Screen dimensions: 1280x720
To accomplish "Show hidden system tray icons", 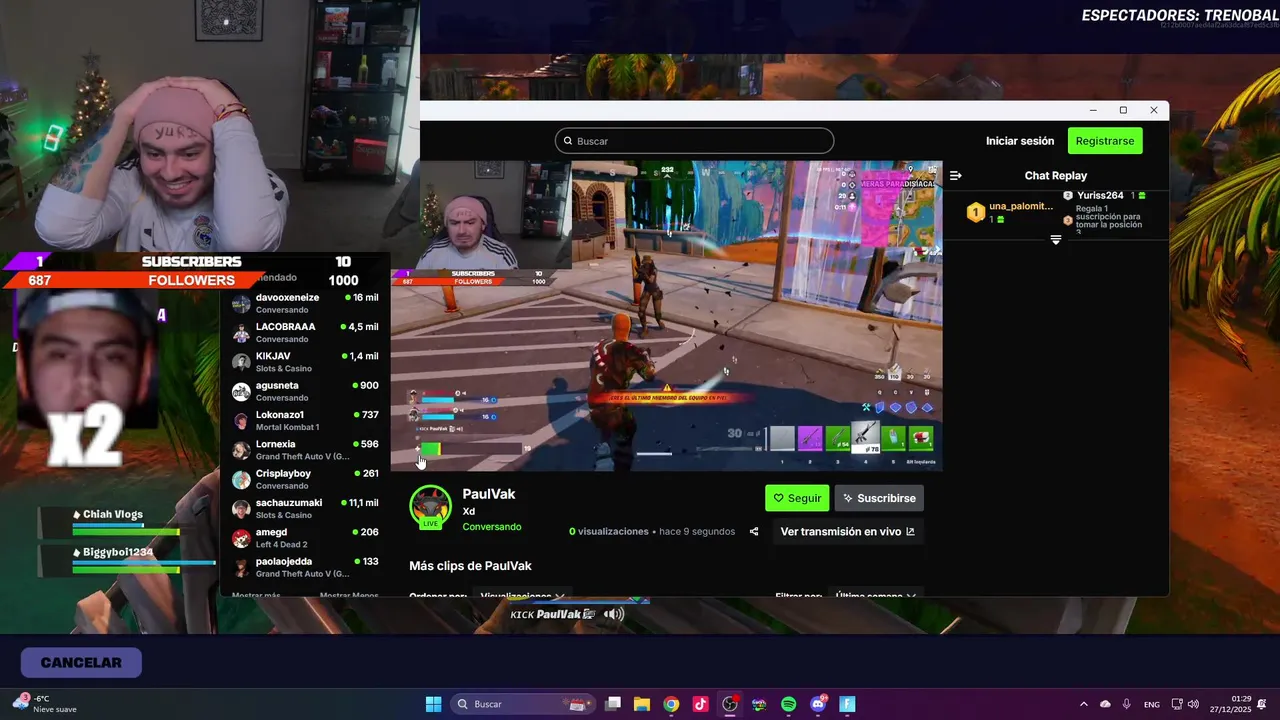I will click(1084, 704).
